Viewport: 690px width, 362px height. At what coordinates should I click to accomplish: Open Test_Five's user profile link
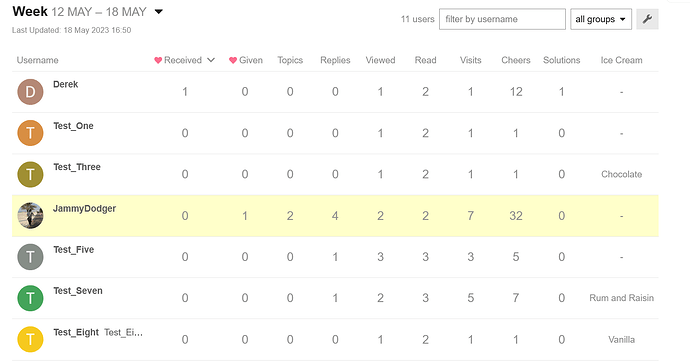[73, 250]
